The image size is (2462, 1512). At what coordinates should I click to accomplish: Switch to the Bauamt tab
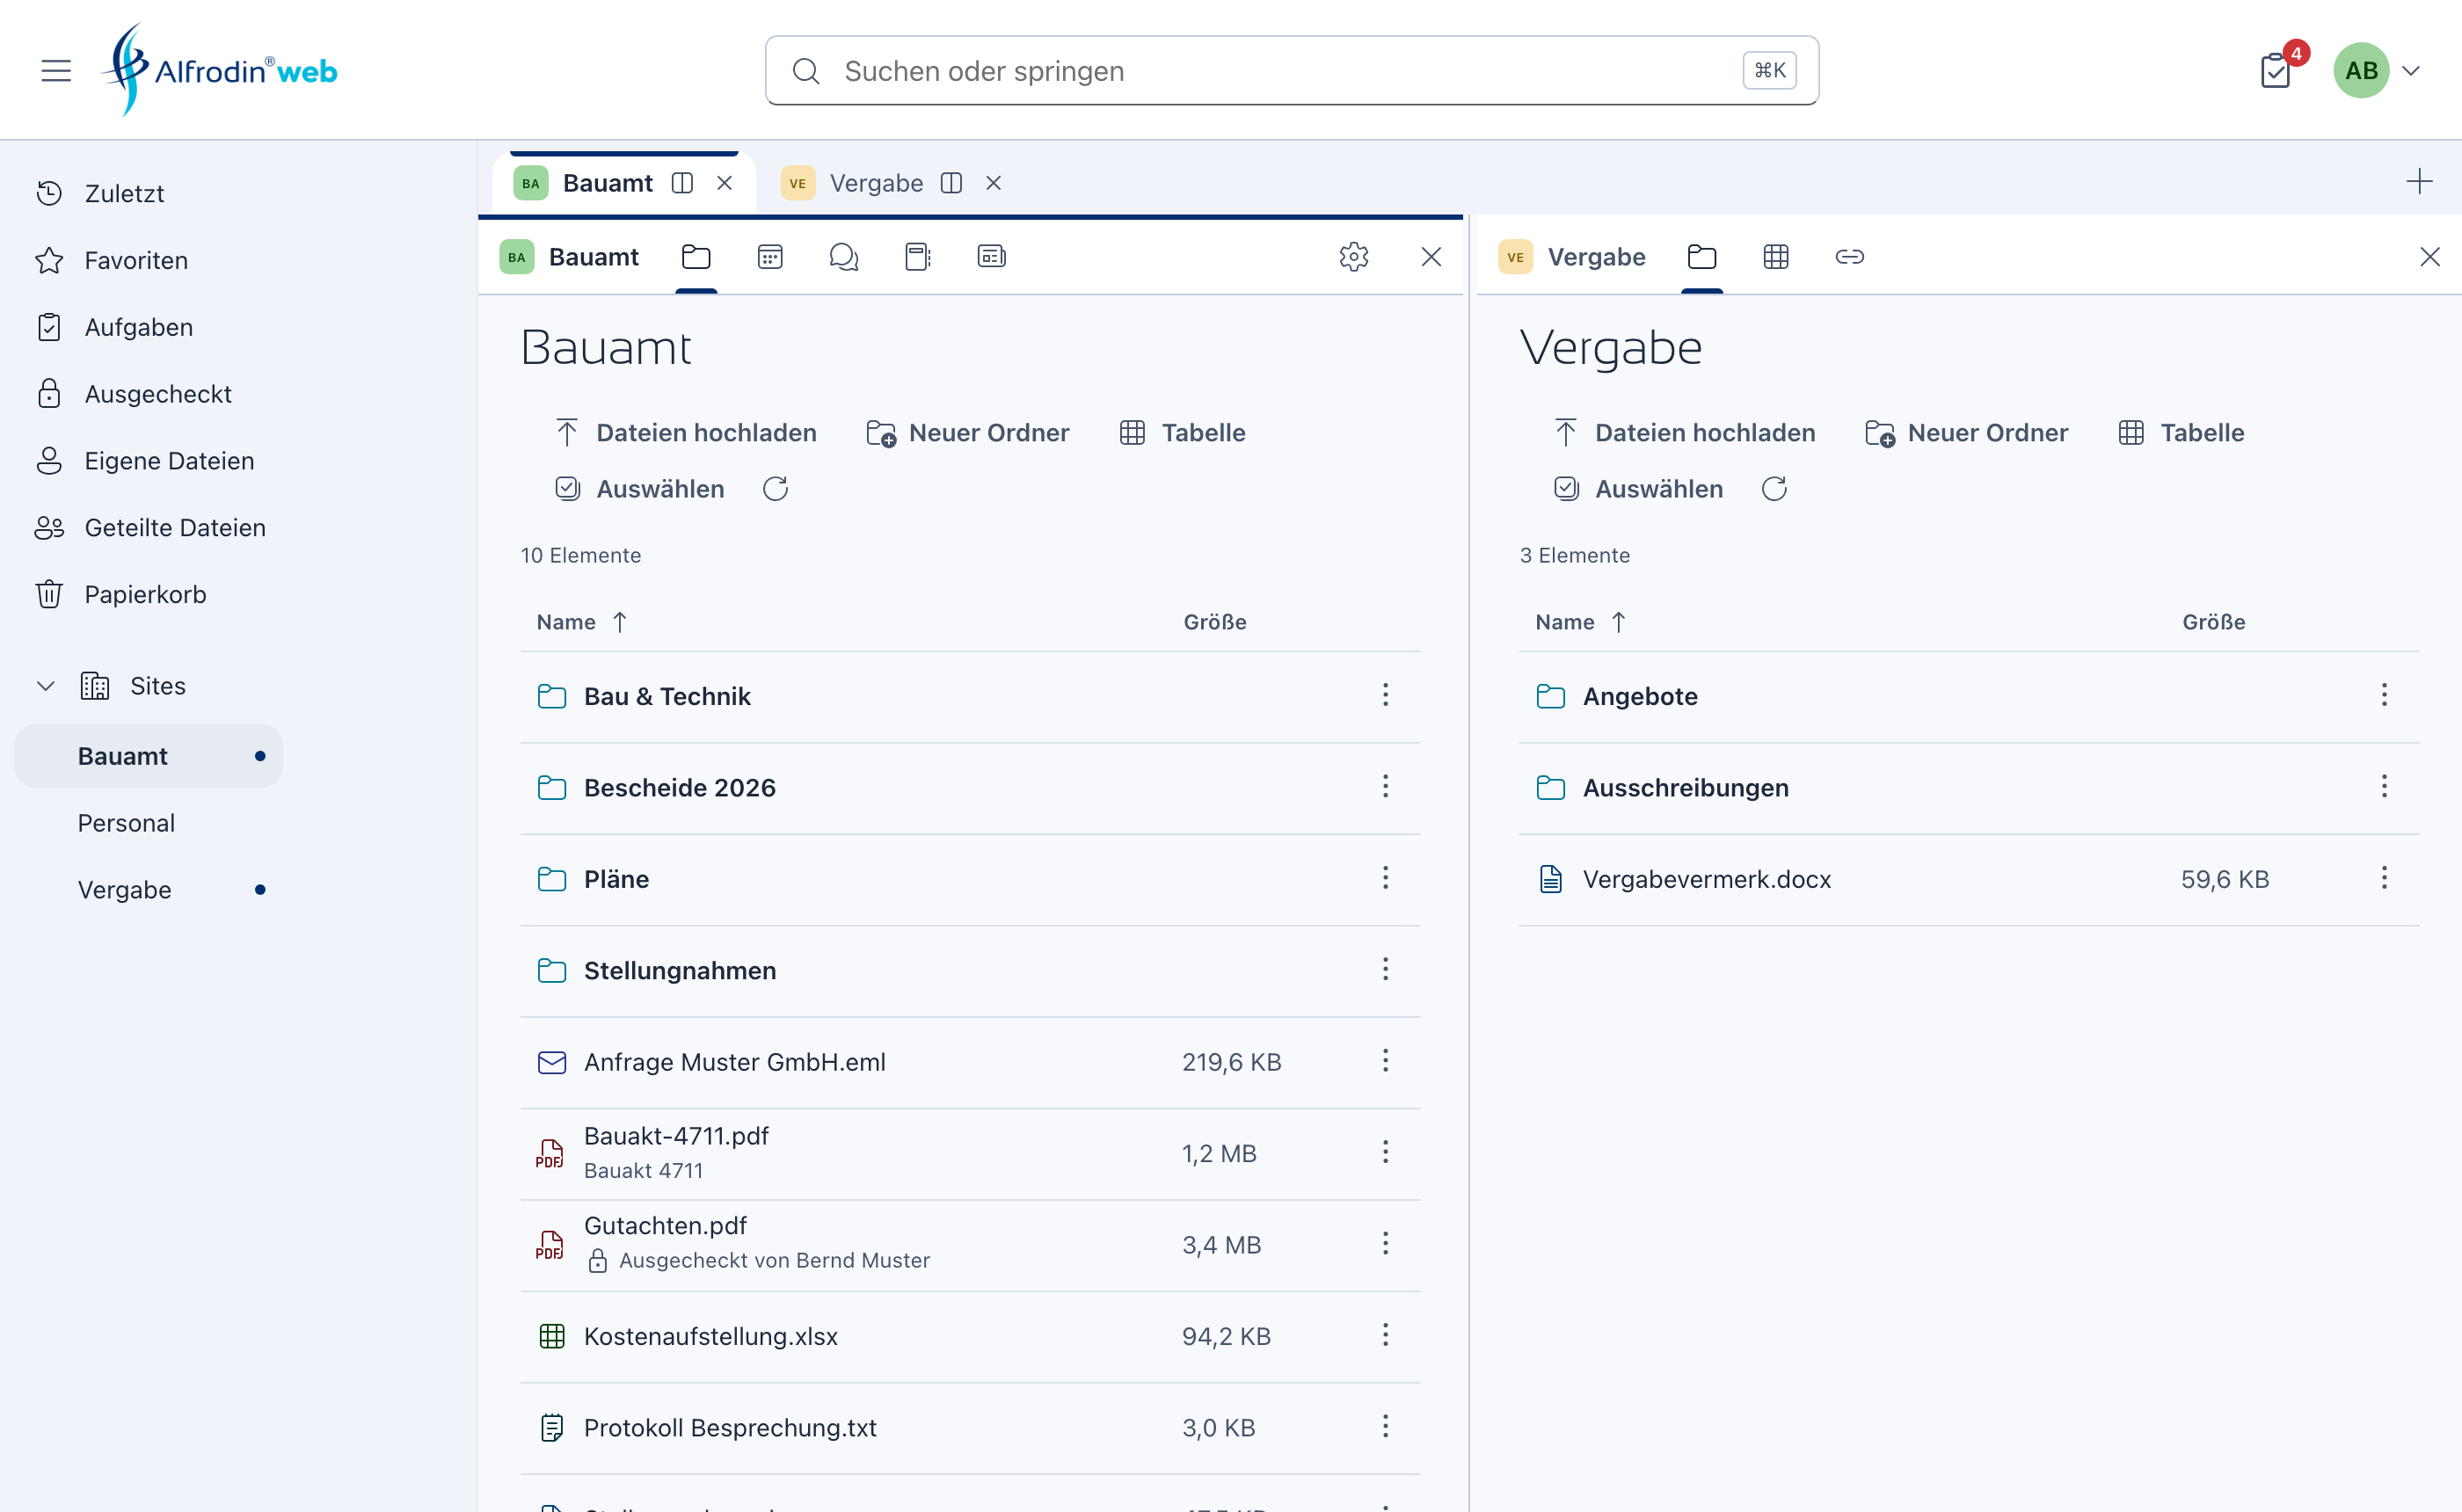pyautogui.click(x=607, y=183)
